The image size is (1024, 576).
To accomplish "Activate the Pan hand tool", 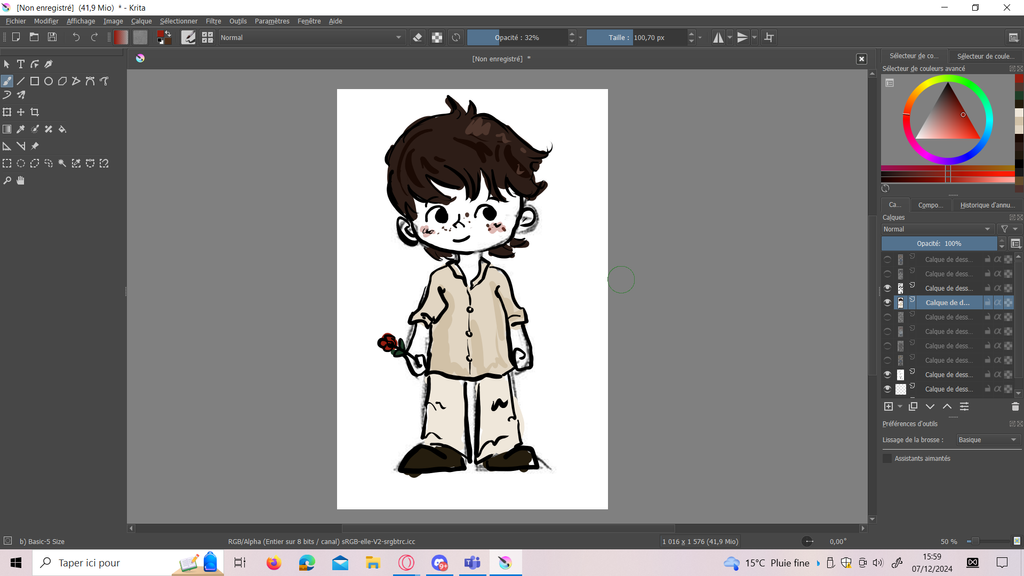I will tap(20, 181).
